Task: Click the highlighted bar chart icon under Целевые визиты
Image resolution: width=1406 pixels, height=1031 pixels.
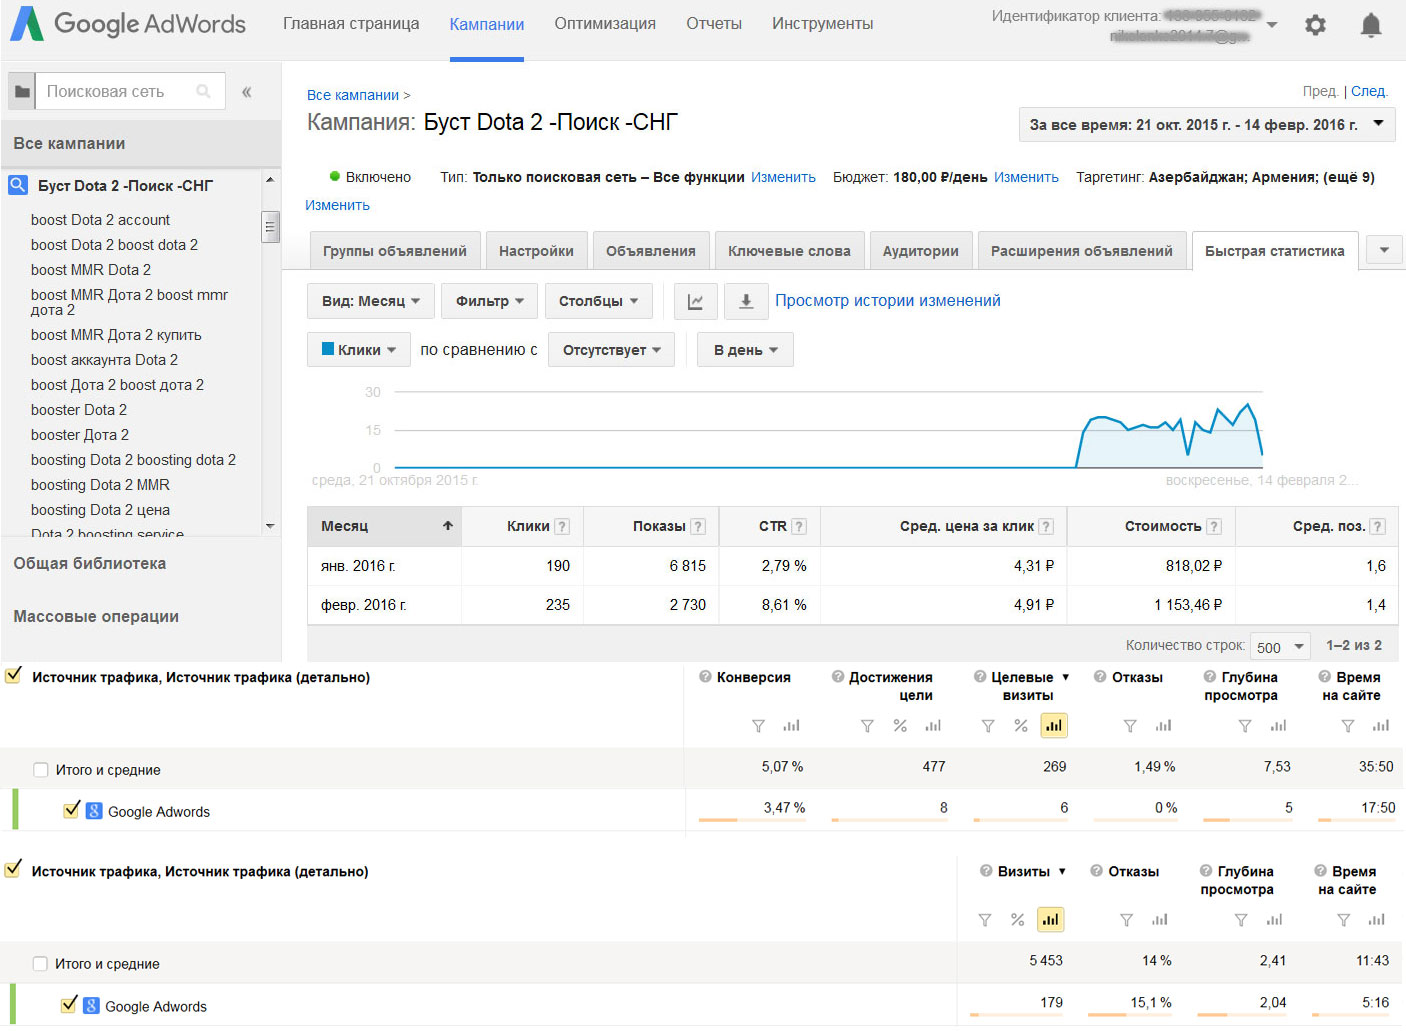Action: pyautogui.click(x=1054, y=726)
